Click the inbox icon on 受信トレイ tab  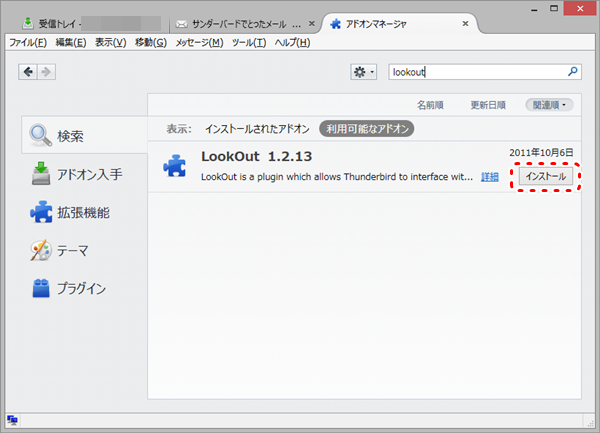click(28, 23)
